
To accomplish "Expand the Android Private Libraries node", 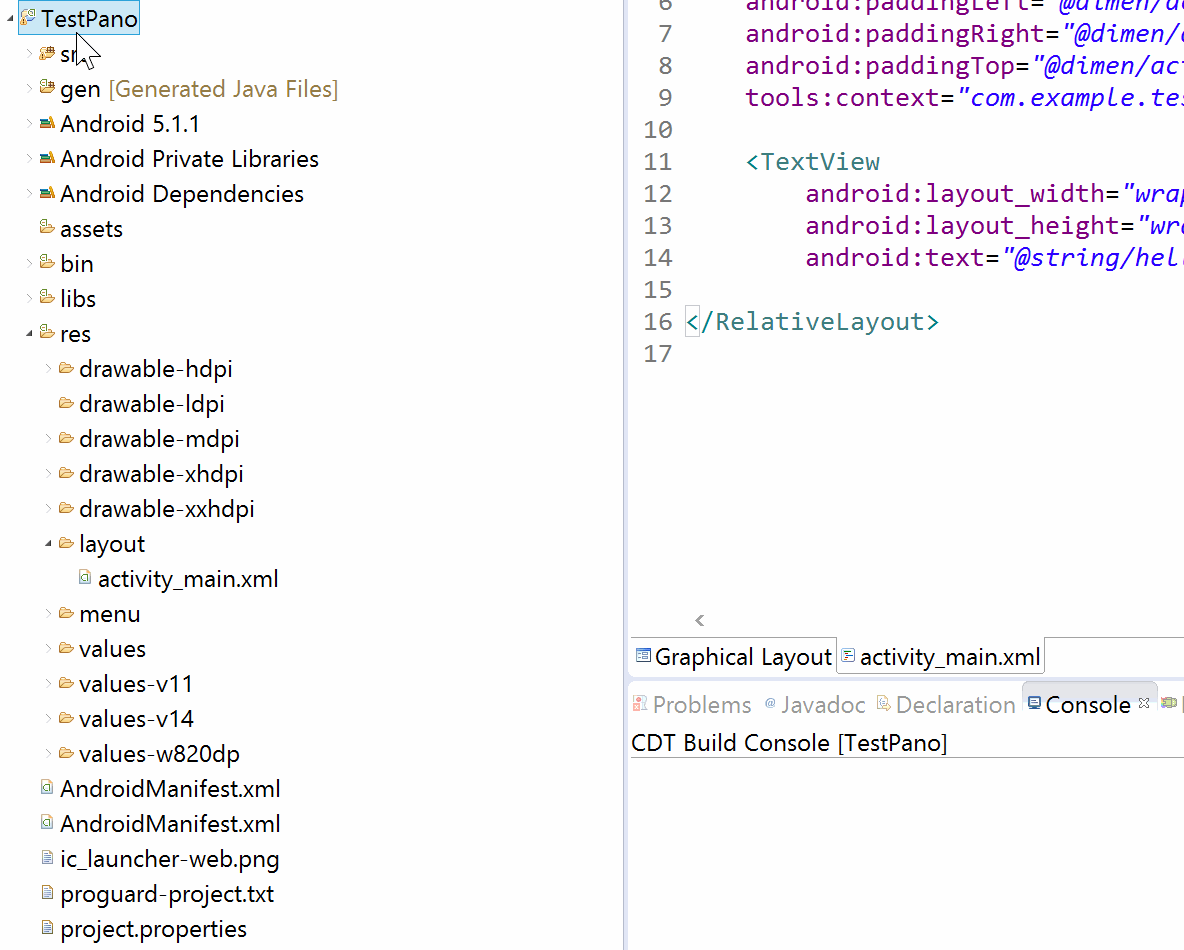I will [x=29, y=159].
